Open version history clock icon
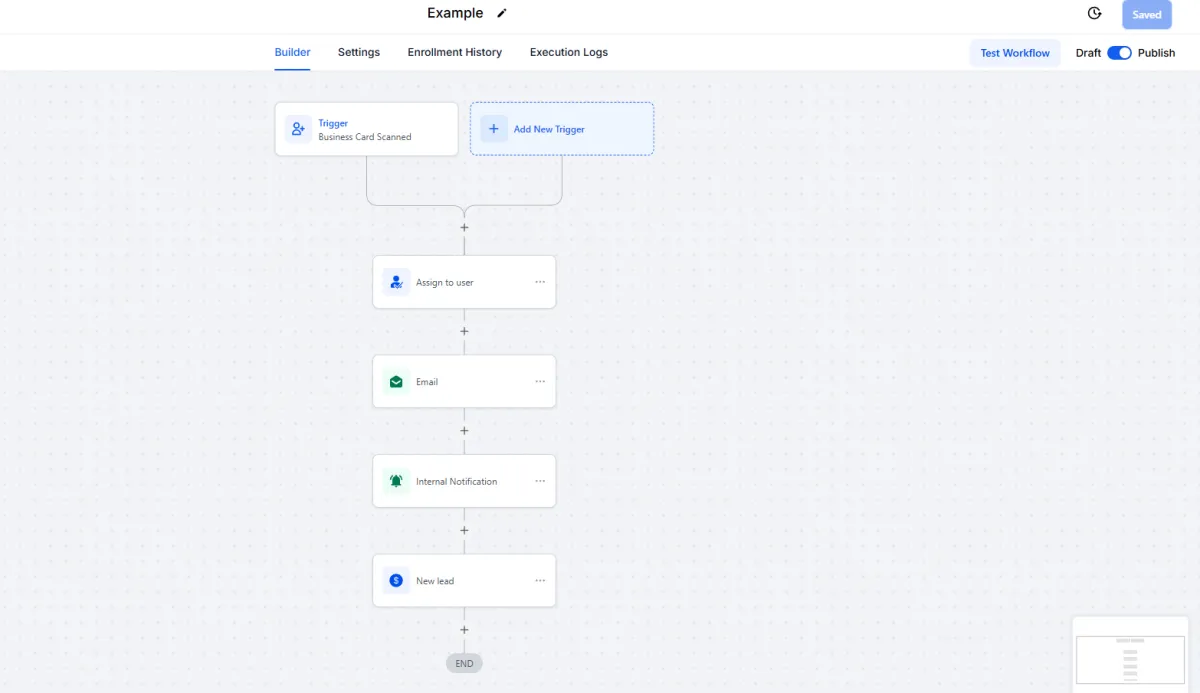The width and height of the screenshot is (1200, 693). [x=1094, y=14]
